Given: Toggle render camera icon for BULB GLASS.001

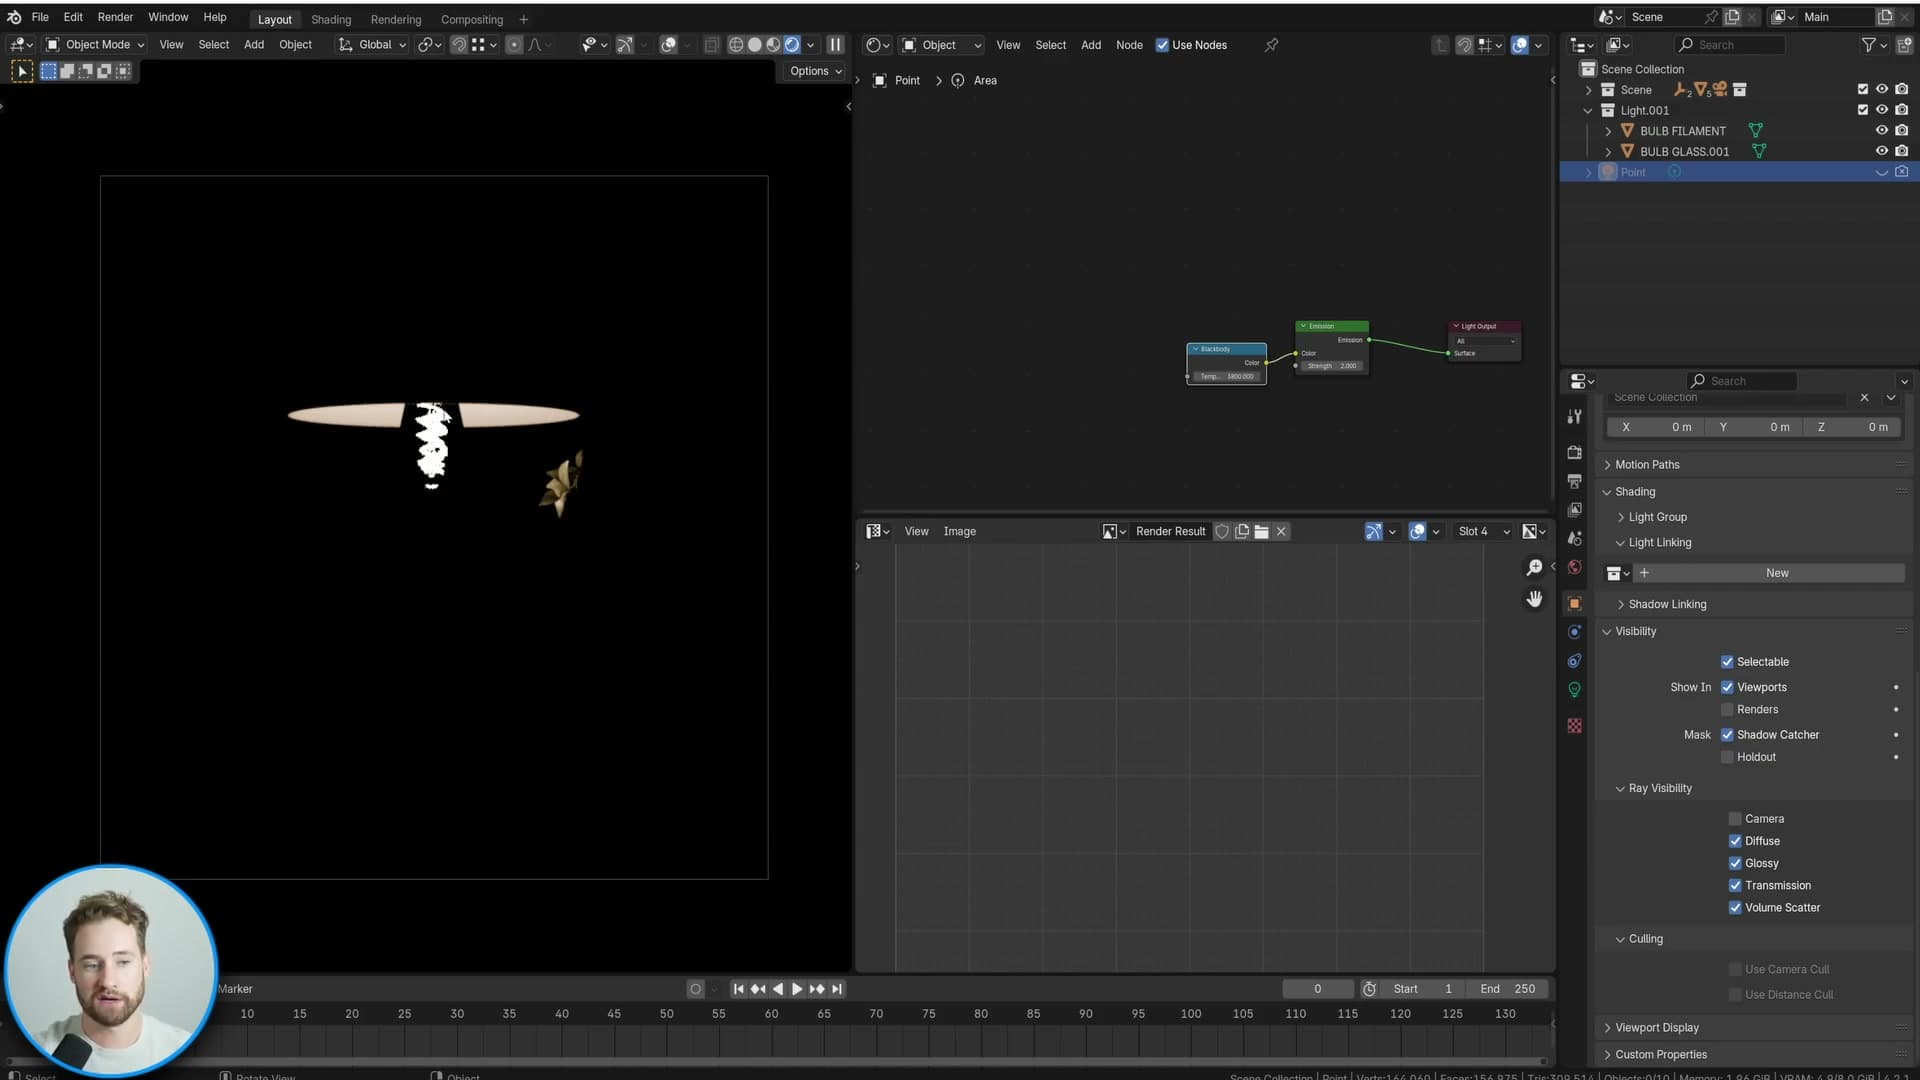Looking at the screenshot, I should point(1901,151).
